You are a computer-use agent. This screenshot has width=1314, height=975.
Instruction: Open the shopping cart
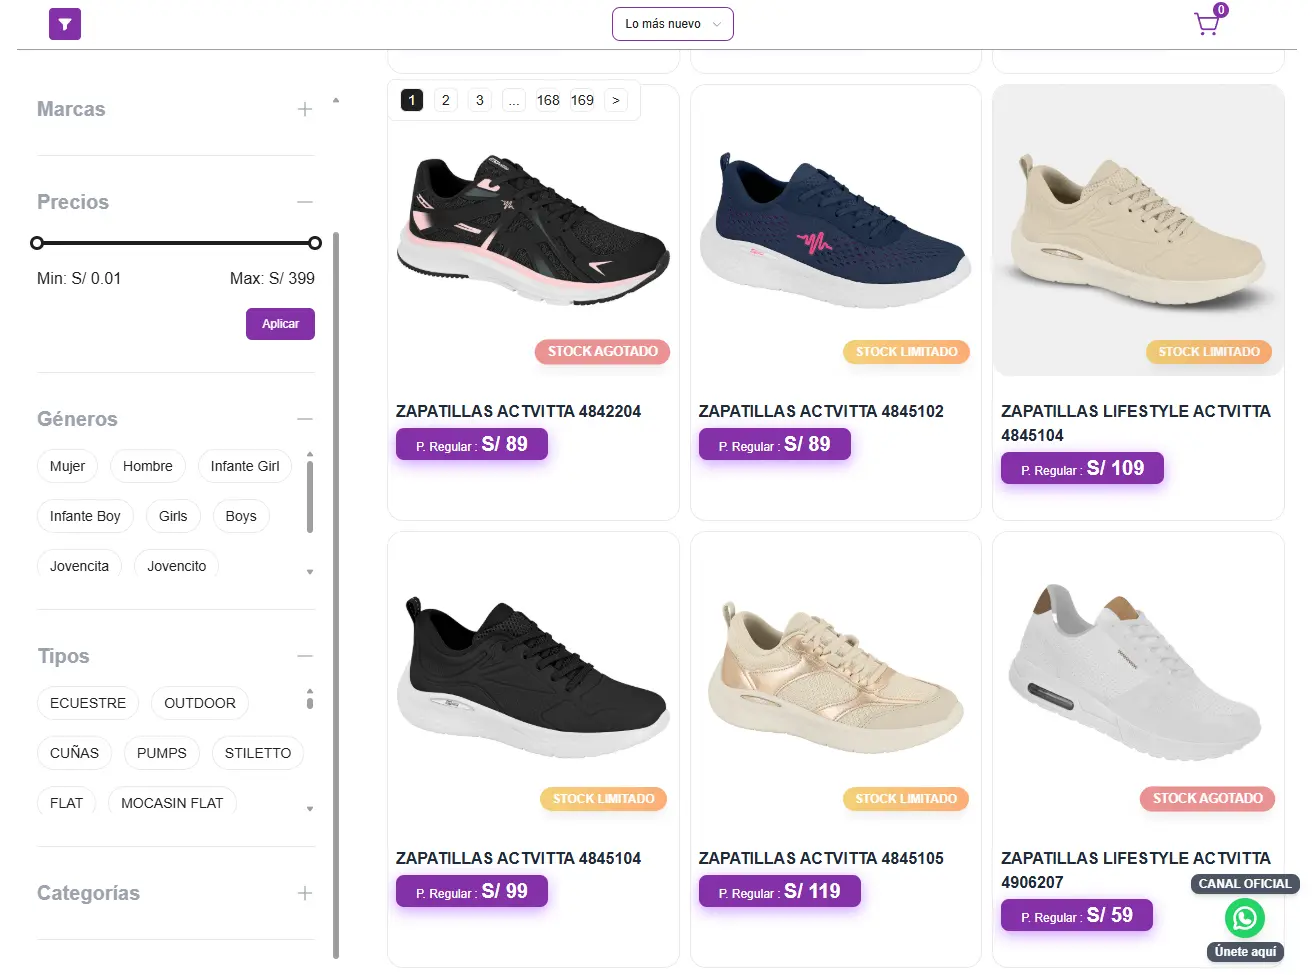point(1207,22)
